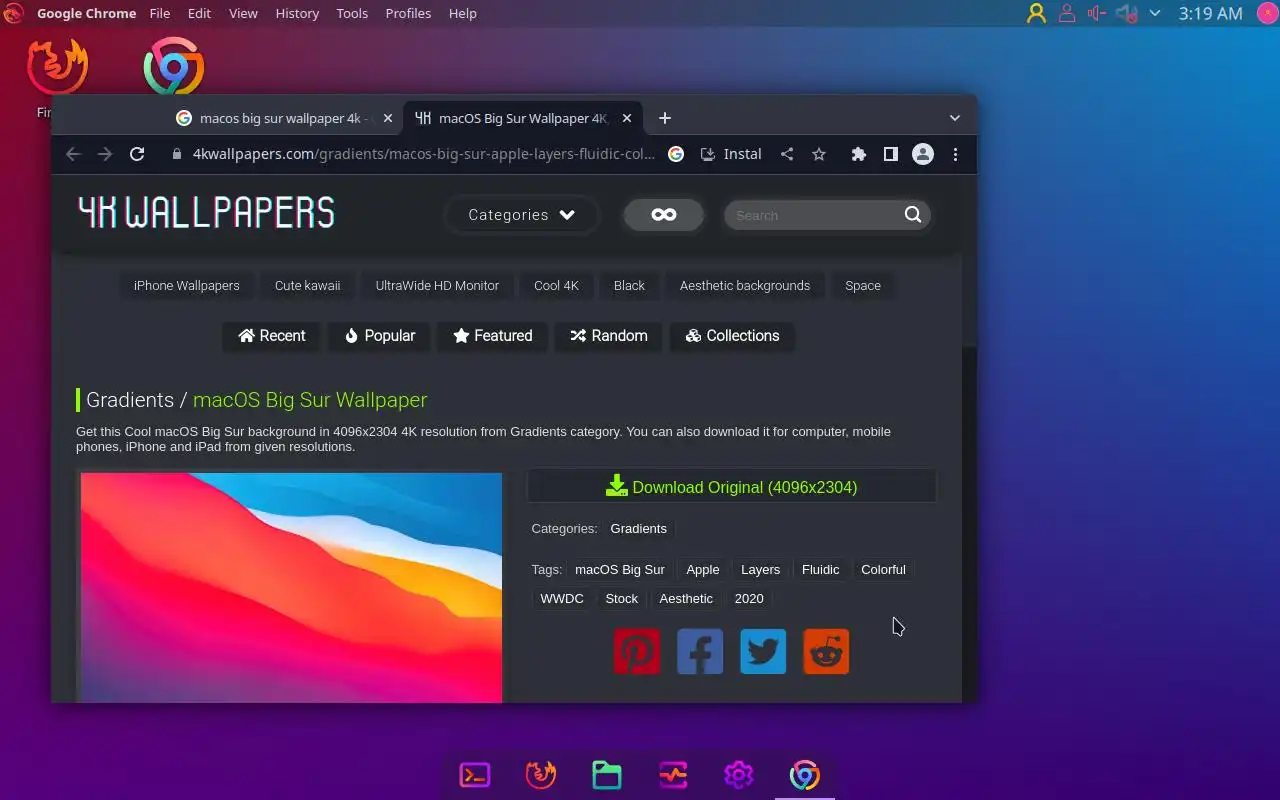Open the tab search chevron
Viewport: 1280px width, 800px height.
tap(955, 118)
